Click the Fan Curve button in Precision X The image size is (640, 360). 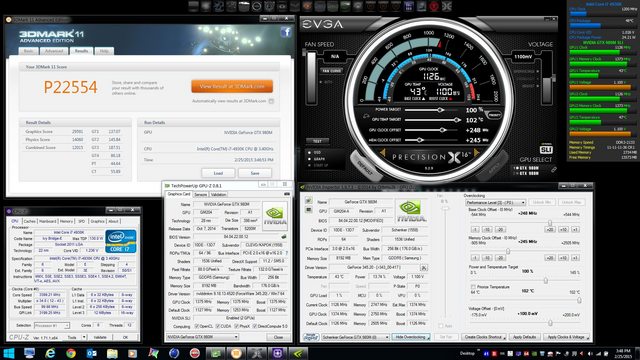pos(331,71)
